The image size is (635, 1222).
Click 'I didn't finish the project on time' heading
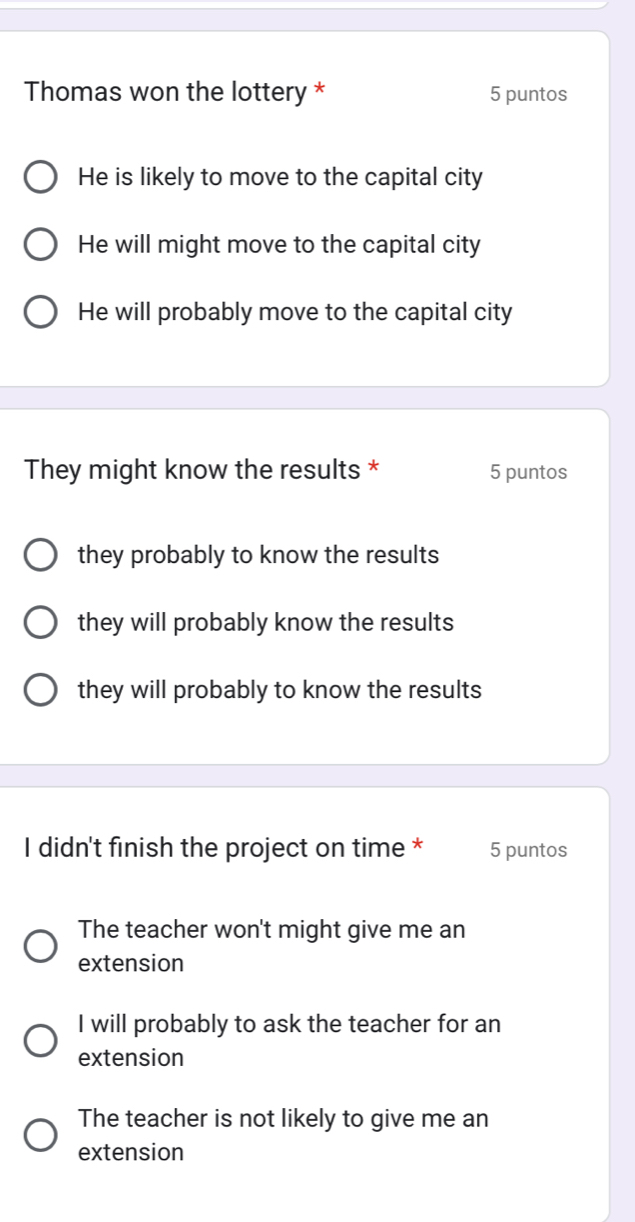click(x=214, y=848)
